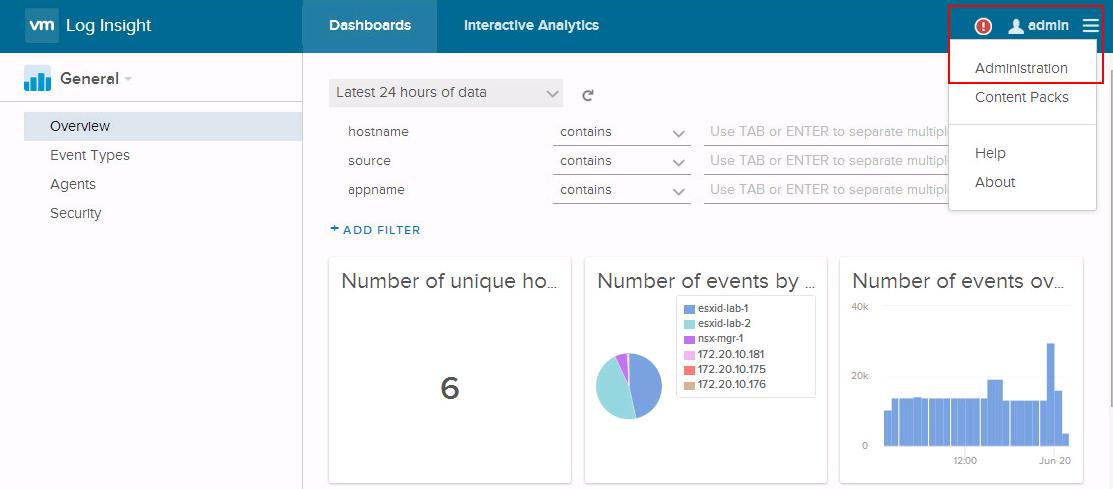Expand the time range dropdown

point(446,93)
